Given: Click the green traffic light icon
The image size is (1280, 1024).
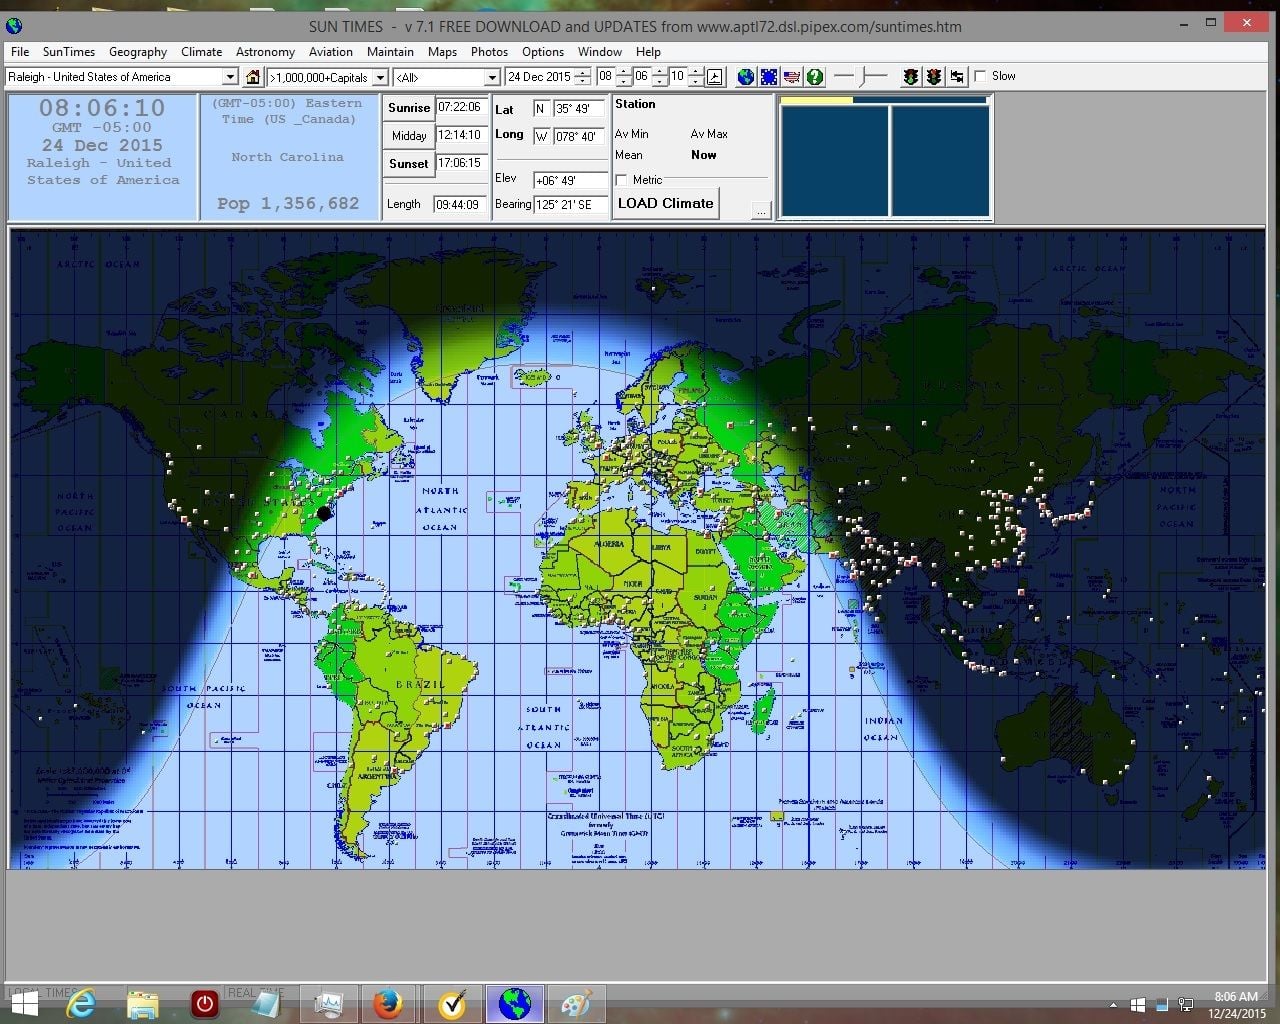Looking at the screenshot, I should point(911,77).
